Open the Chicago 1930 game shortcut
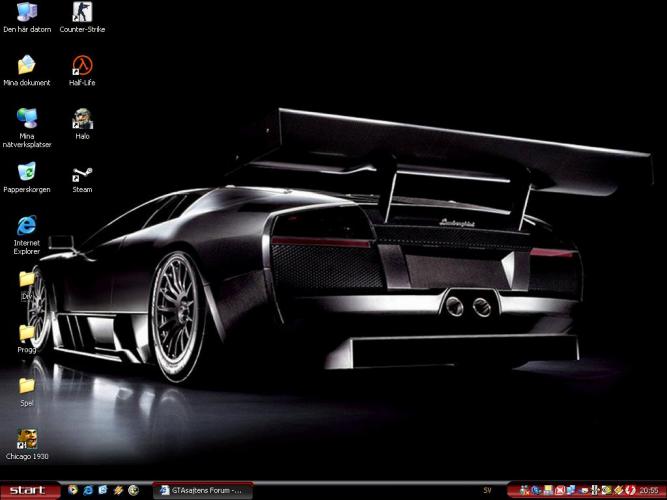 (27, 439)
